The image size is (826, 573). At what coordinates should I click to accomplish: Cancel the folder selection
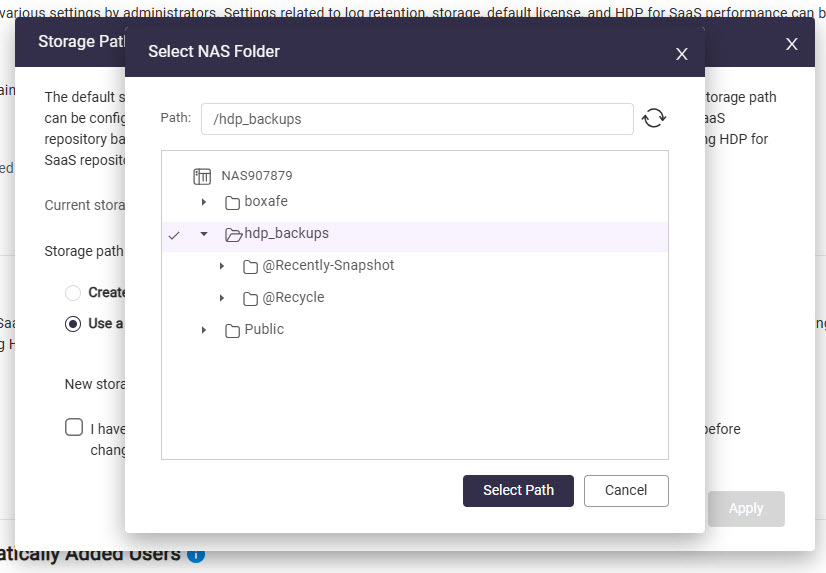pyautogui.click(x=626, y=491)
